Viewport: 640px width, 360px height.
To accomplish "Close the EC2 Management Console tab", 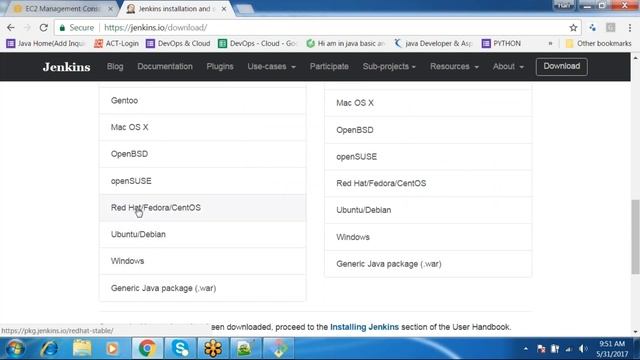I will click(x=110, y=9).
